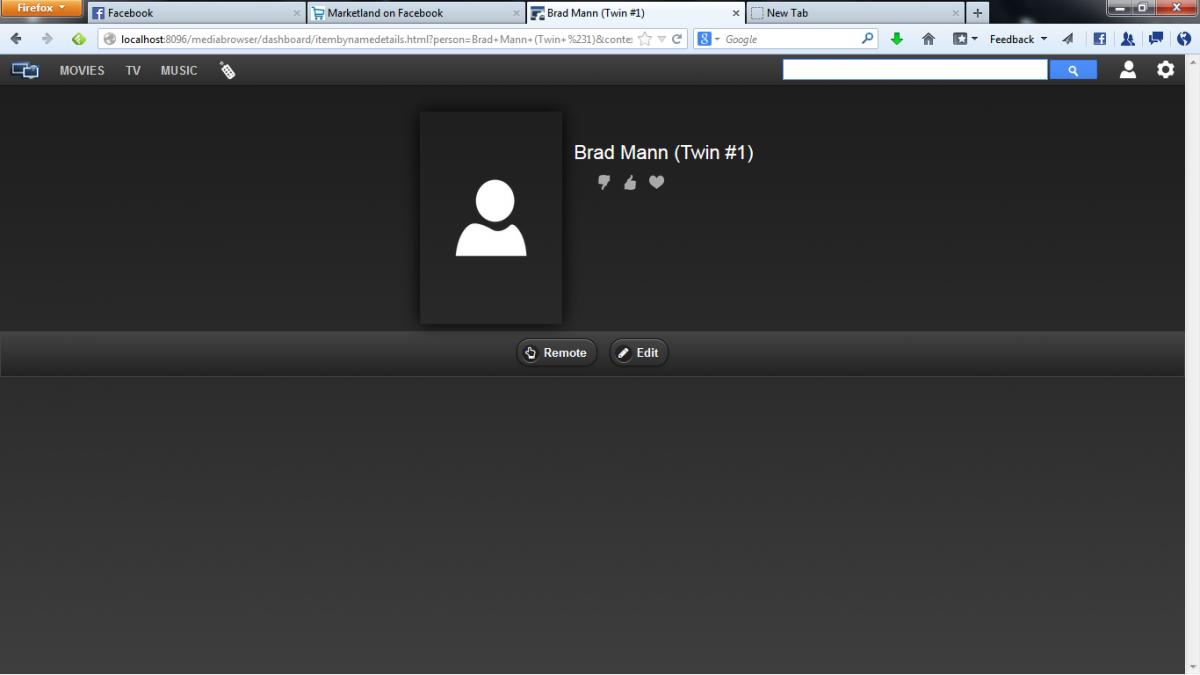Image resolution: width=1200 pixels, height=675 pixels.
Task: Click the browser back arrow
Action: pyautogui.click(x=16, y=39)
